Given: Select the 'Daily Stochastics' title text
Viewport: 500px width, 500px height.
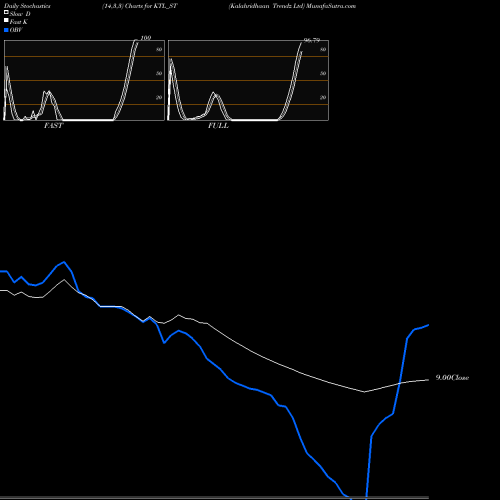Looking at the screenshot, I should (27, 6).
